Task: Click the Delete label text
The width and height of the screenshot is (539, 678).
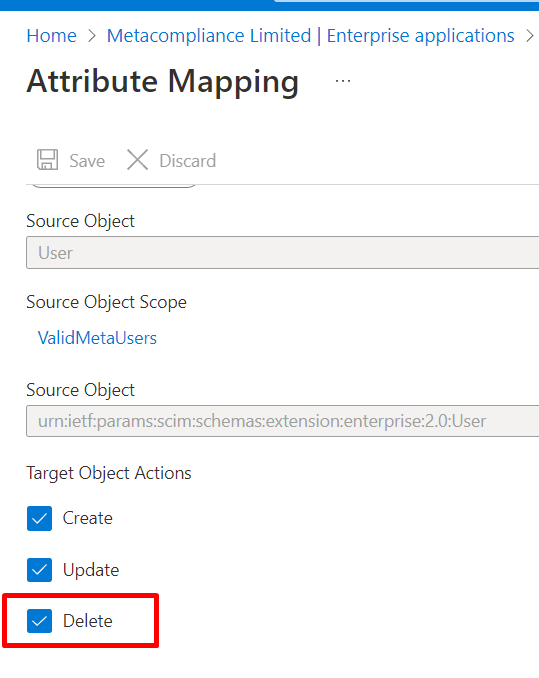Action: pos(88,621)
